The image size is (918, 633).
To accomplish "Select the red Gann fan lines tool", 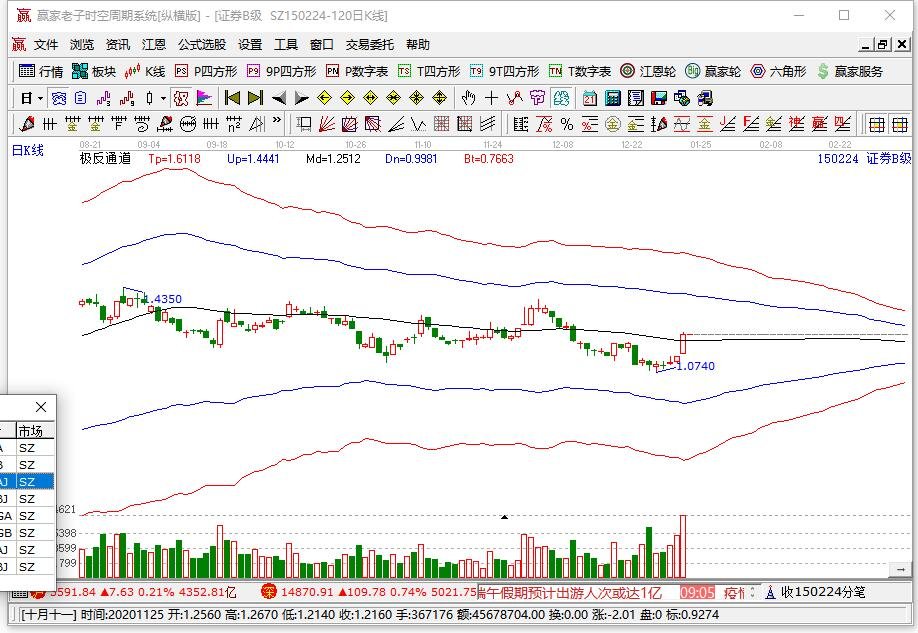I will (327, 124).
